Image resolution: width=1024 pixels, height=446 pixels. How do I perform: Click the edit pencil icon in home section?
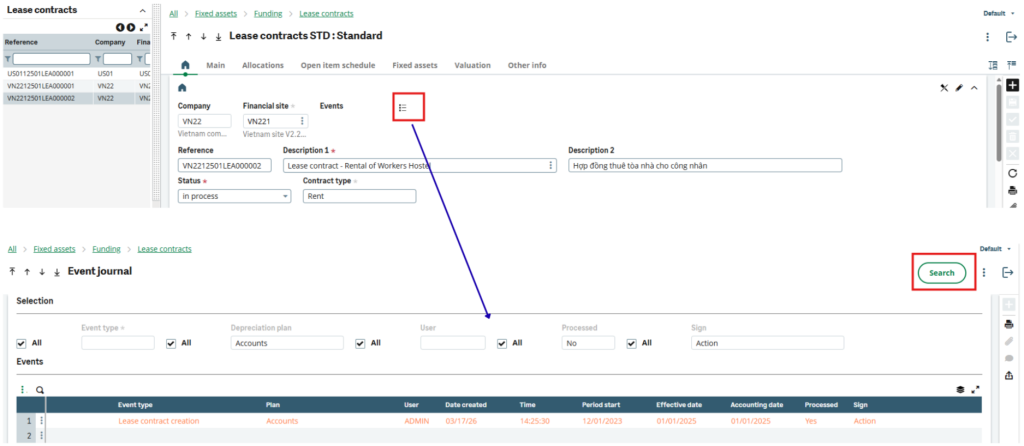[959, 88]
